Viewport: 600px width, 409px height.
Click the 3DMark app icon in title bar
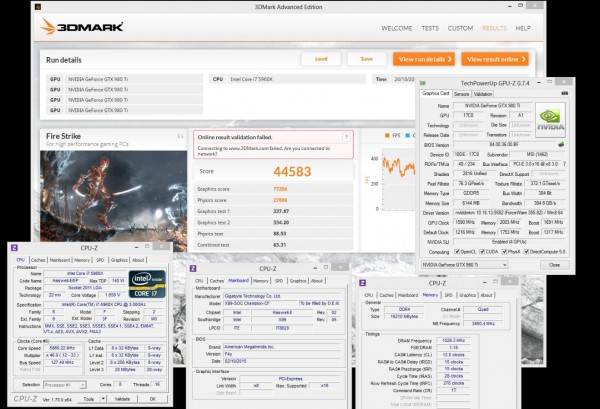point(38,7)
